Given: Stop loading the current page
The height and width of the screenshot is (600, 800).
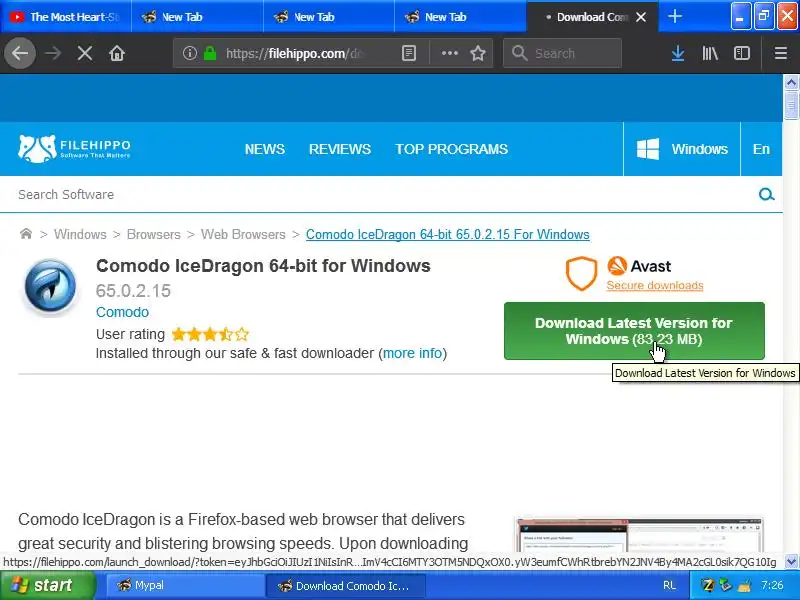Looking at the screenshot, I should point(85,53).
